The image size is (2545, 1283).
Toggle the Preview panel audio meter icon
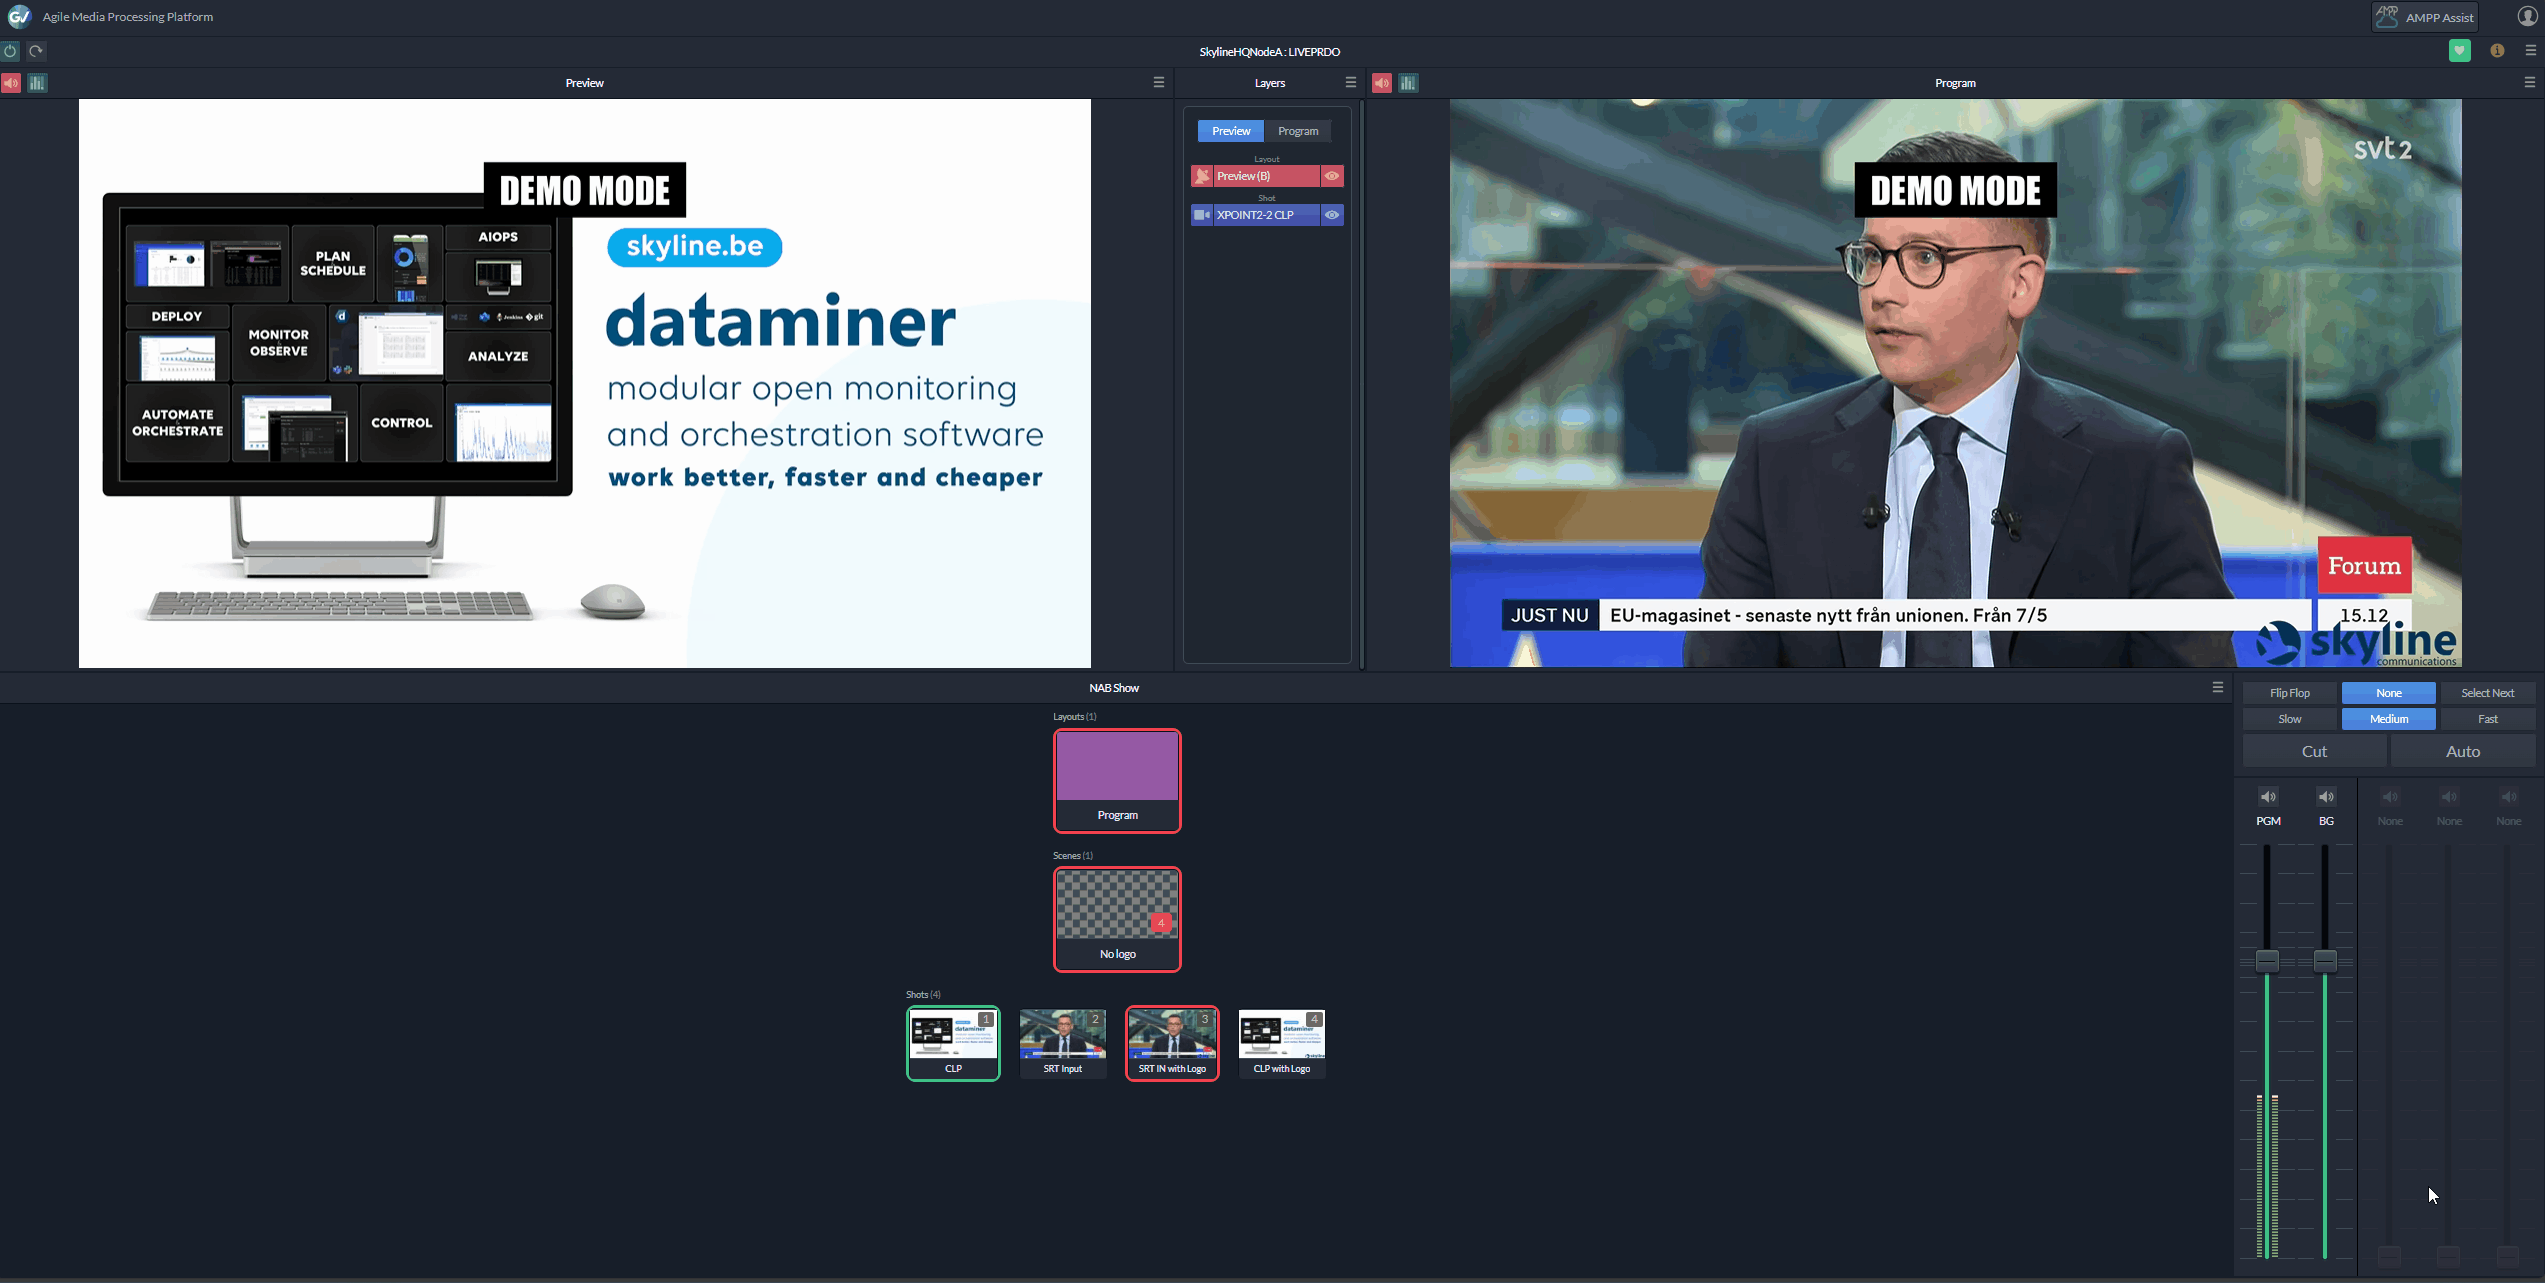(x=37, y=83)
